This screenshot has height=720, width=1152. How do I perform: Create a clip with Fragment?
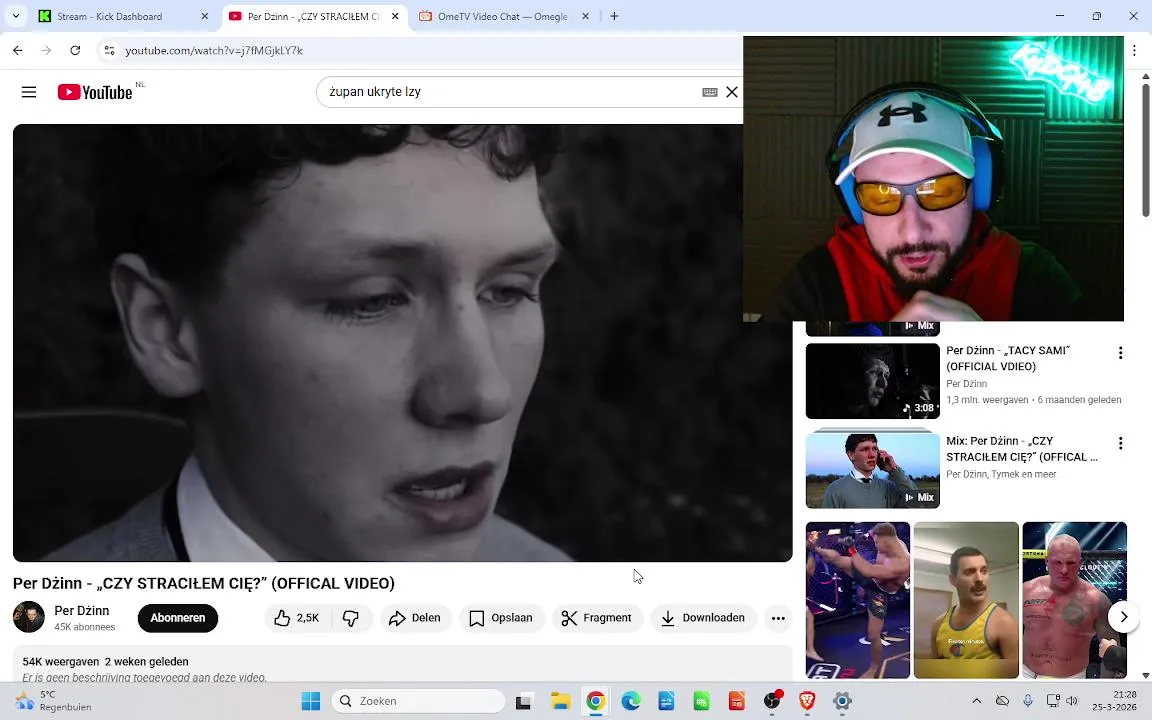597,618
